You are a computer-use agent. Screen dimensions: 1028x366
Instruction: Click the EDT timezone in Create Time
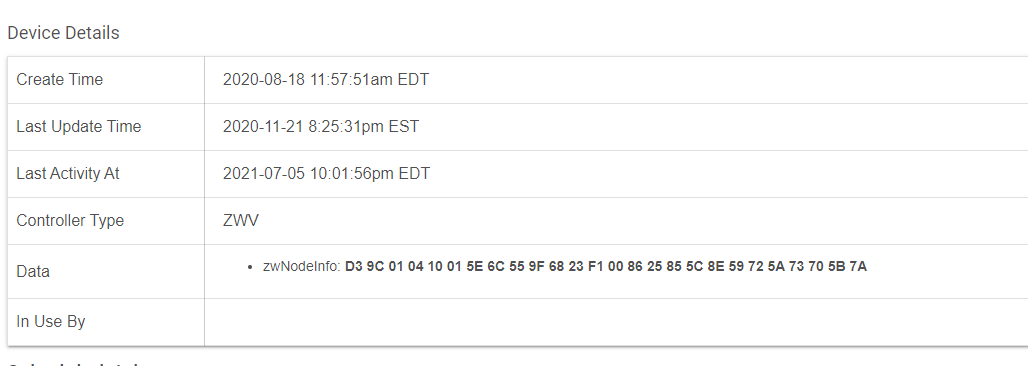(413, 79)
